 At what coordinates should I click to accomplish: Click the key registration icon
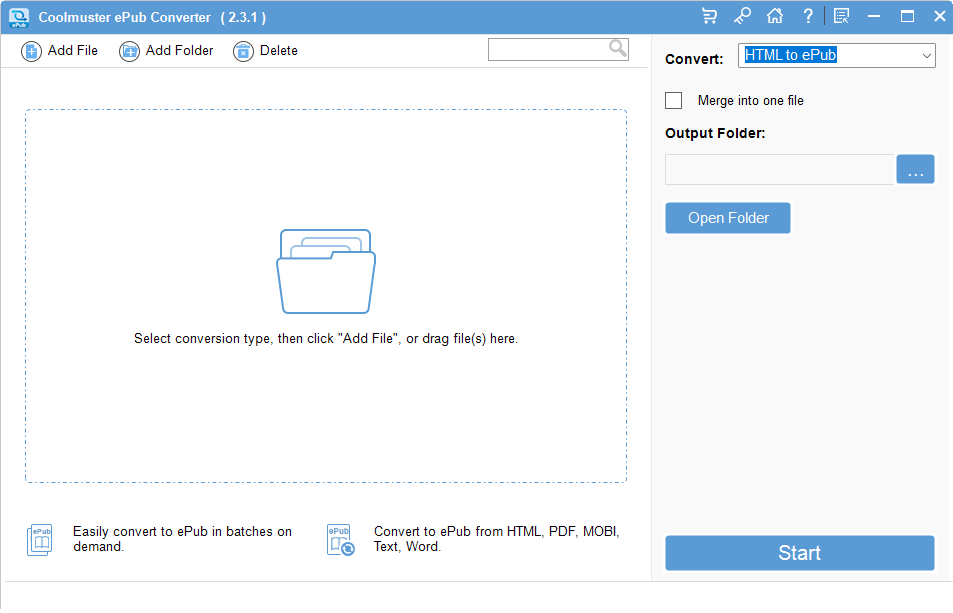pyautogui.click(x=742, y=15)
